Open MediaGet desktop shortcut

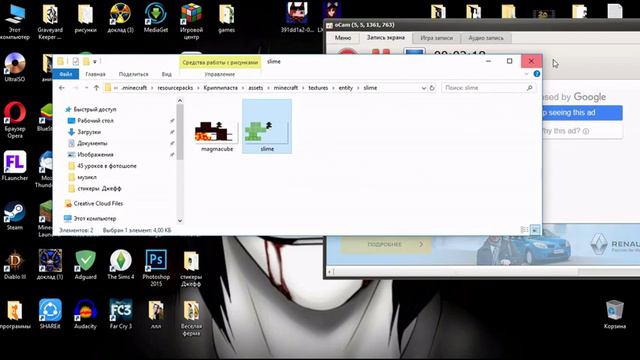(156, 18)
